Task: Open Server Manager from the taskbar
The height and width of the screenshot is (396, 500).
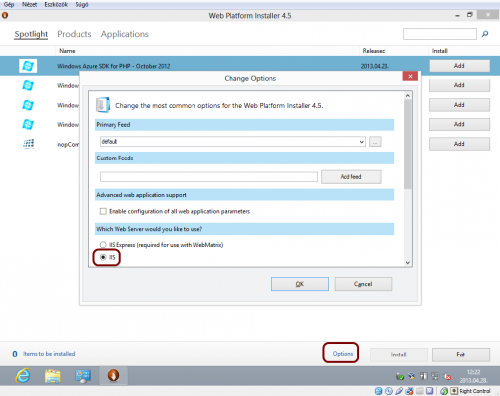Action: (83, 376)
